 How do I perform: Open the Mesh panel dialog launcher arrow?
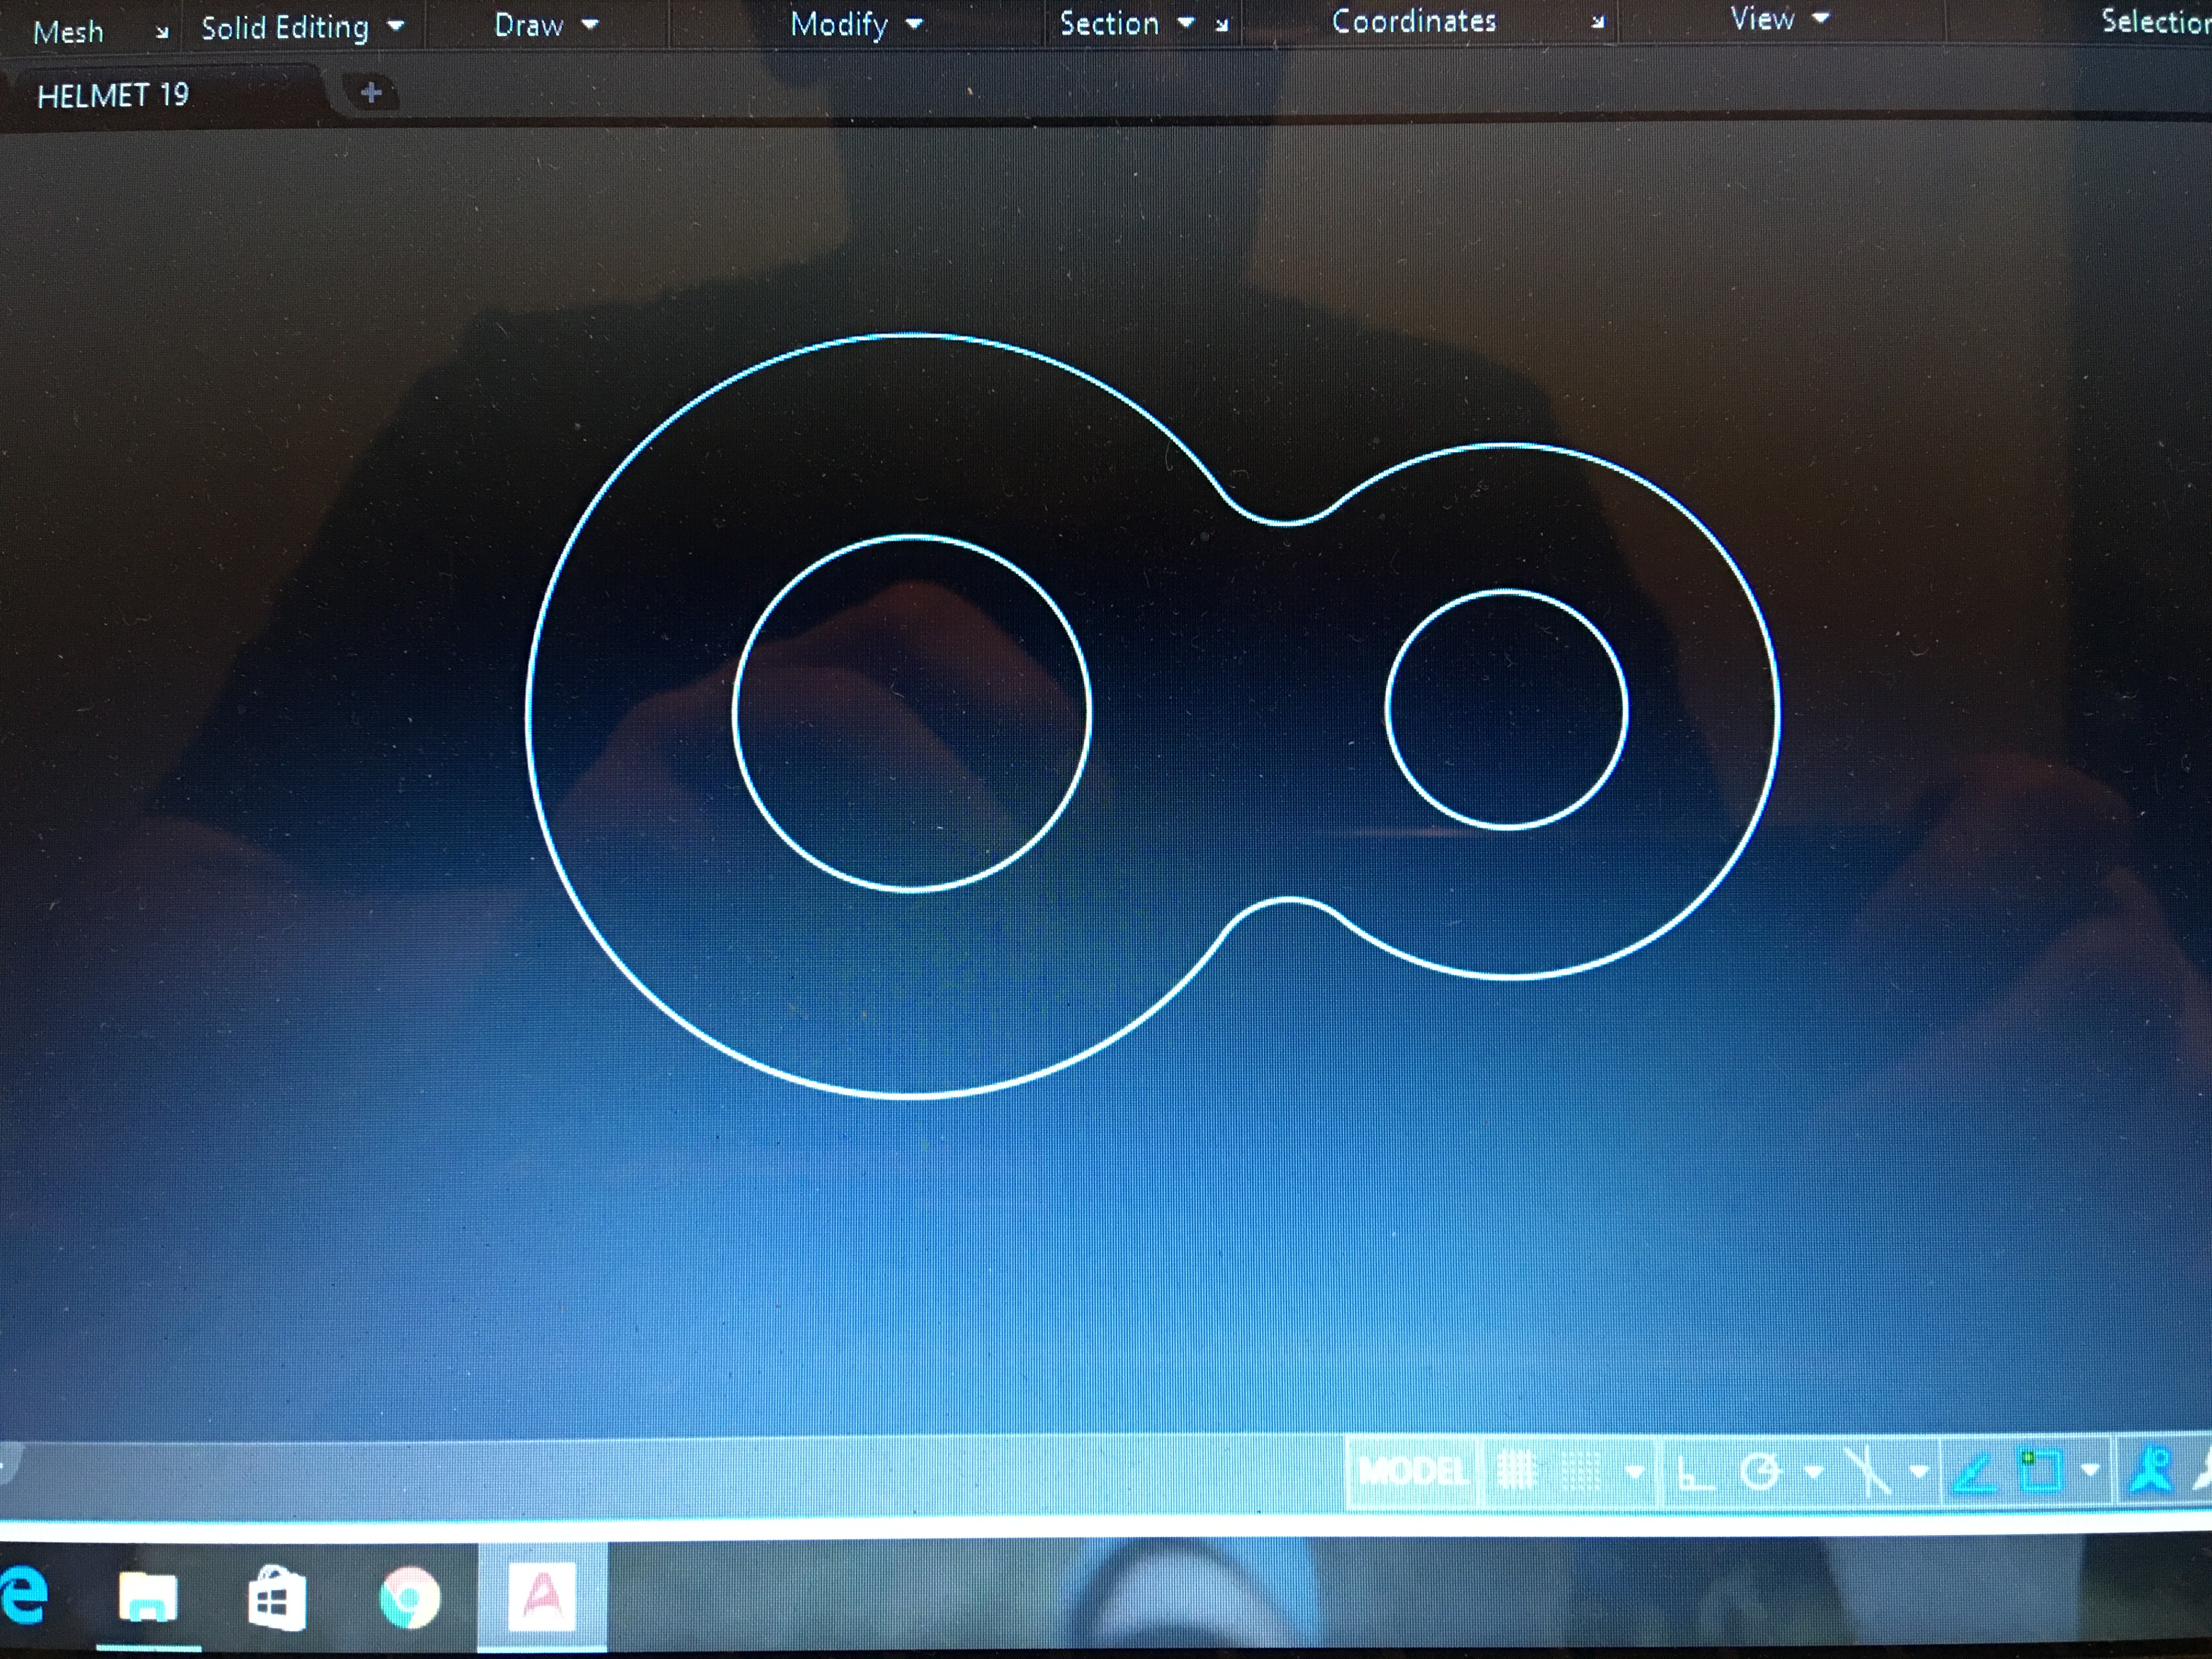pyautogui.click(x=162, y=33)
